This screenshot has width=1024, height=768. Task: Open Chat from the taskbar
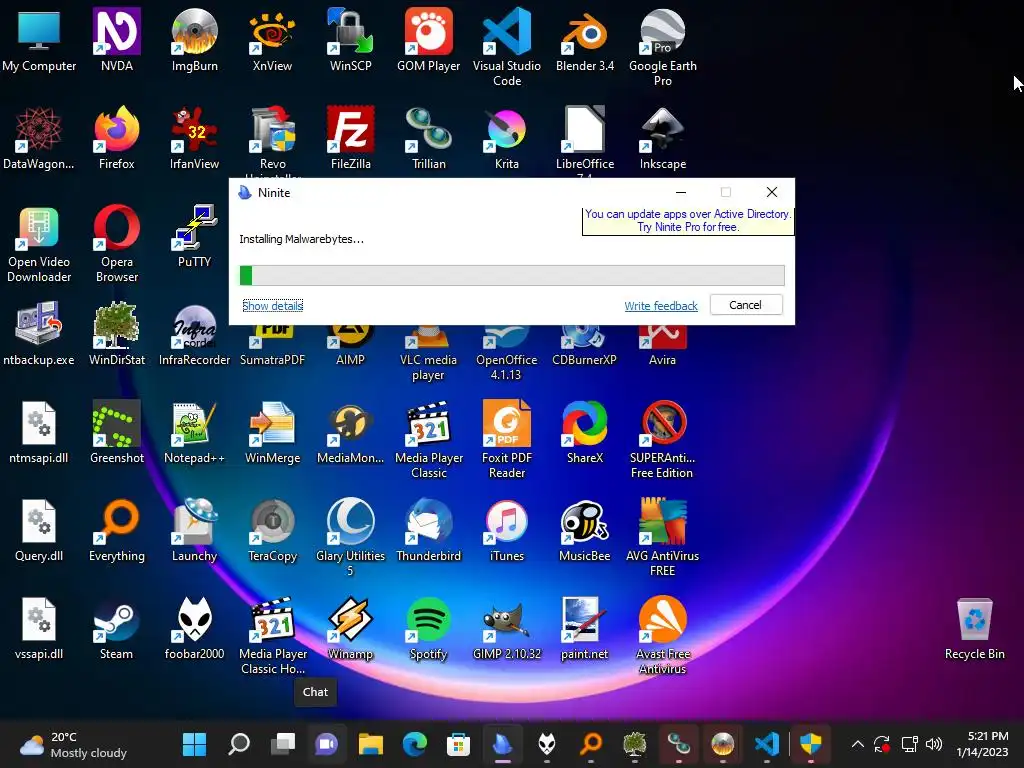(x=327, y=744)
